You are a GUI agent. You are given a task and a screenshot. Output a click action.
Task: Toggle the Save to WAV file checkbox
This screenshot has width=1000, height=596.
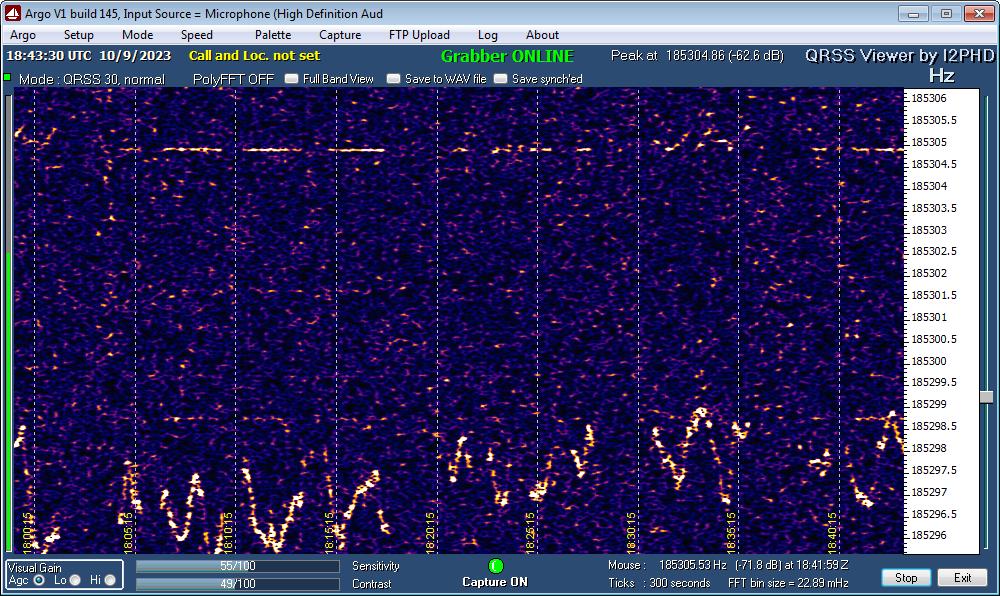tap(393, 79)
